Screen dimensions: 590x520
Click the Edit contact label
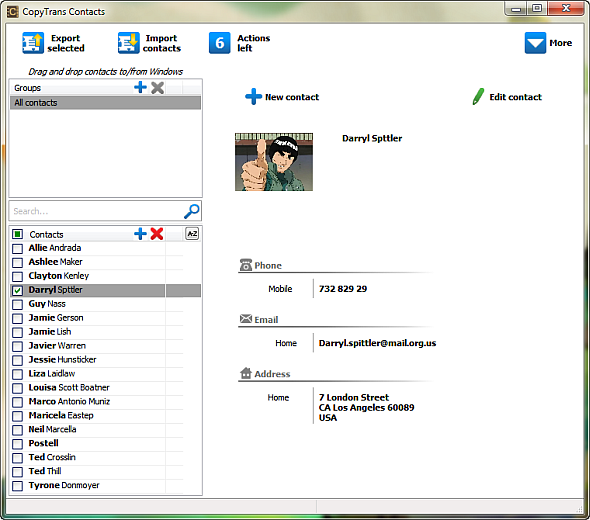515,97
